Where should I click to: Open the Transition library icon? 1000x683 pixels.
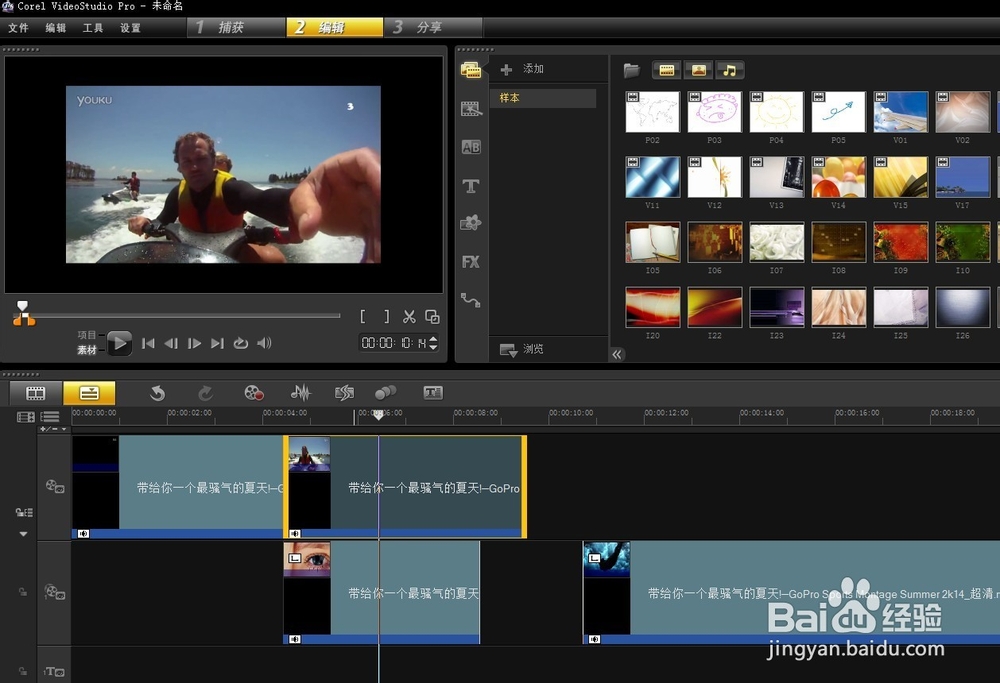tap(471, 109)
